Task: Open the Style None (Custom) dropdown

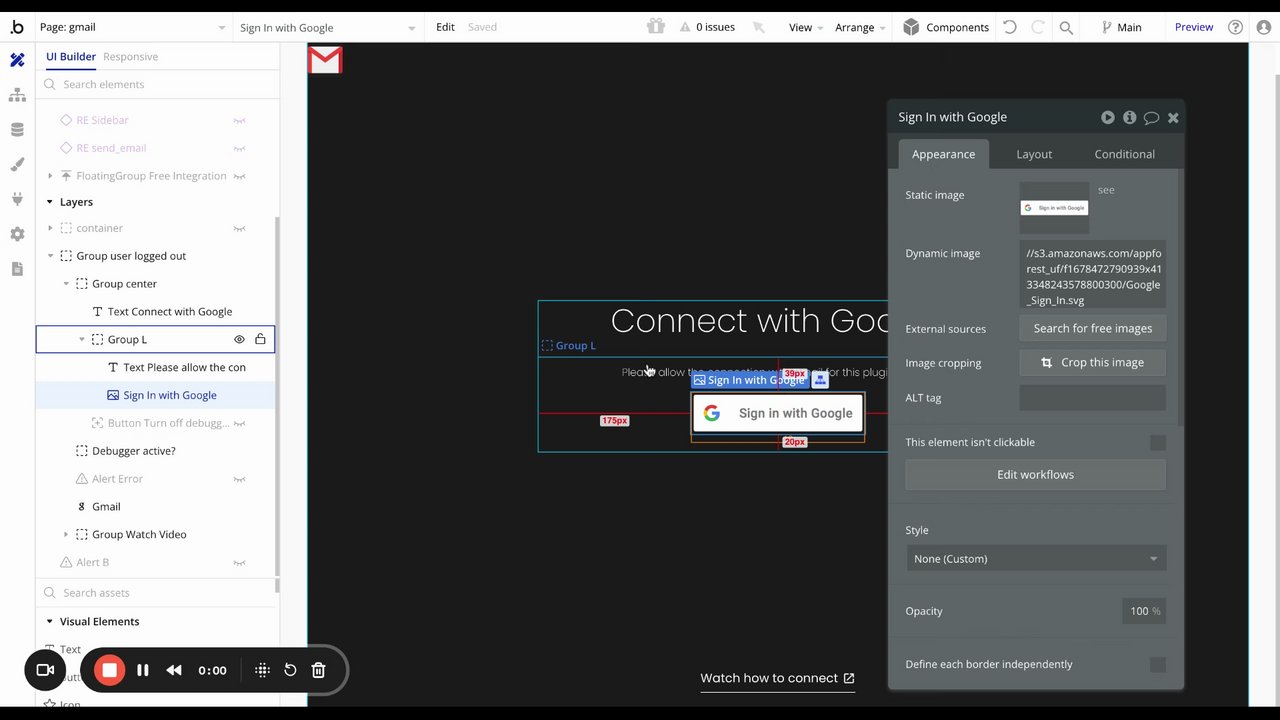Action: click(1035, 558)
